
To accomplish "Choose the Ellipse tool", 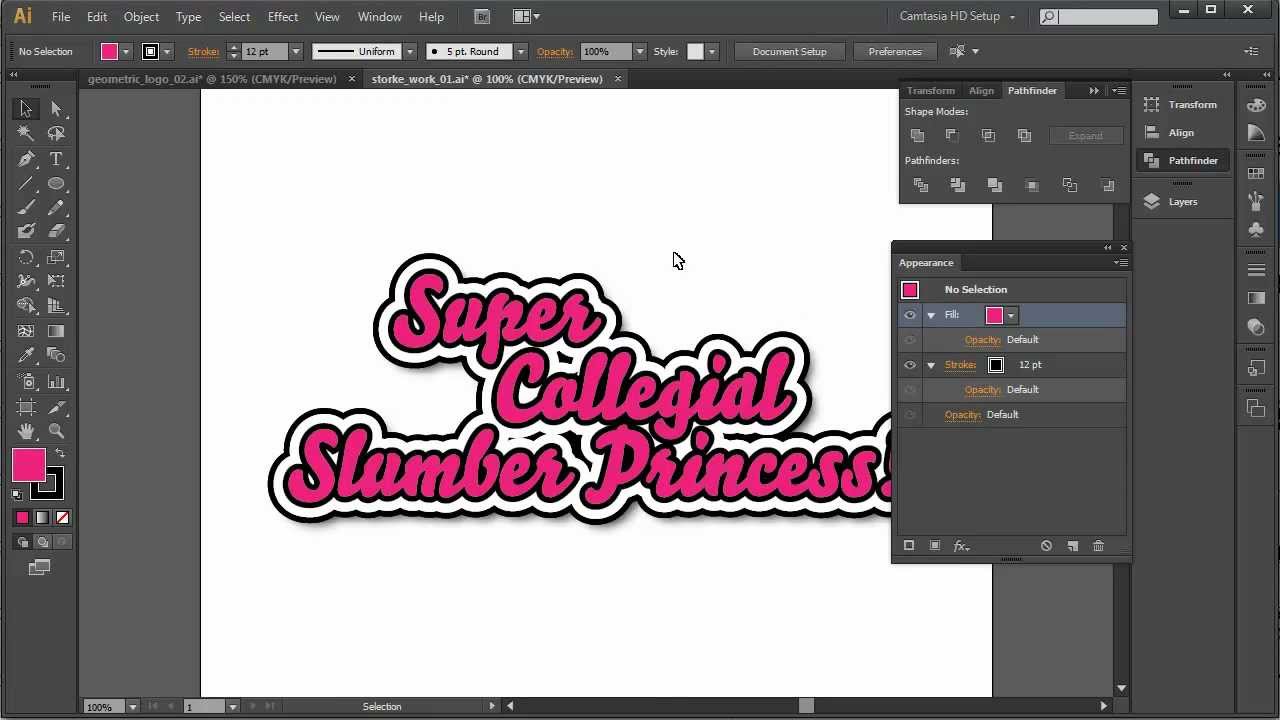I will tap(56, 184).
